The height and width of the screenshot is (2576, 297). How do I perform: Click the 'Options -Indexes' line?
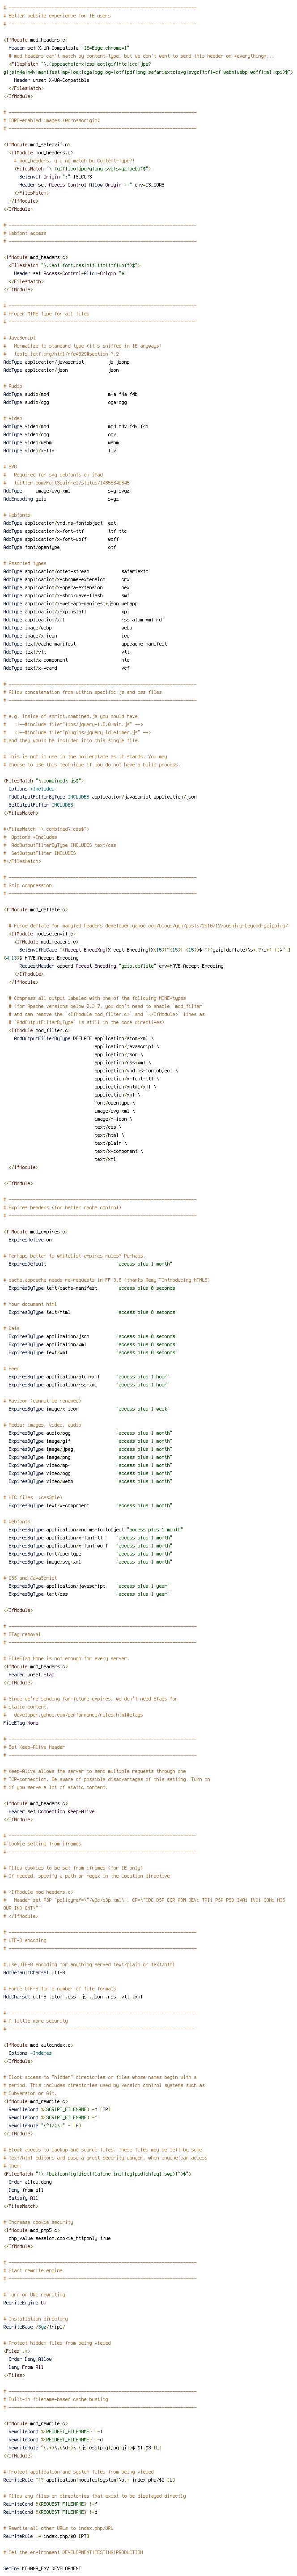click(30, 2052)
